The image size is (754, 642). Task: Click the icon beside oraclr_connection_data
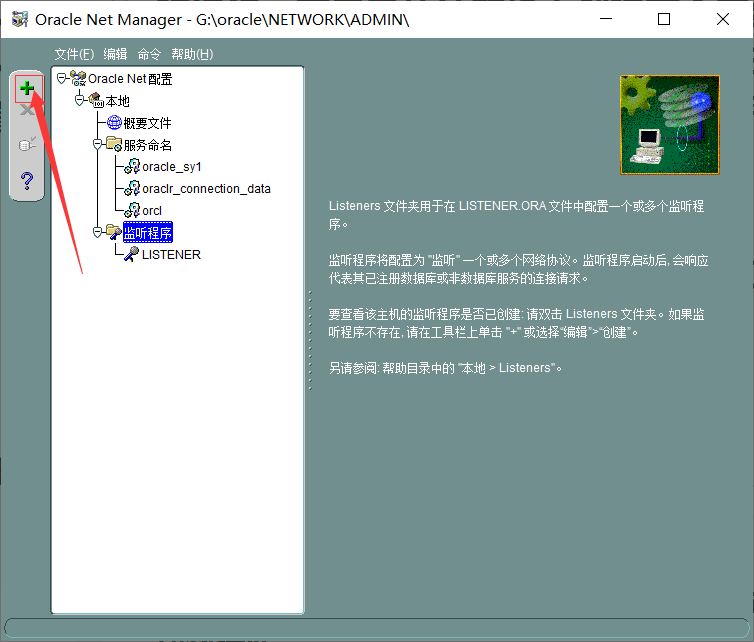(x=132, y=189)
